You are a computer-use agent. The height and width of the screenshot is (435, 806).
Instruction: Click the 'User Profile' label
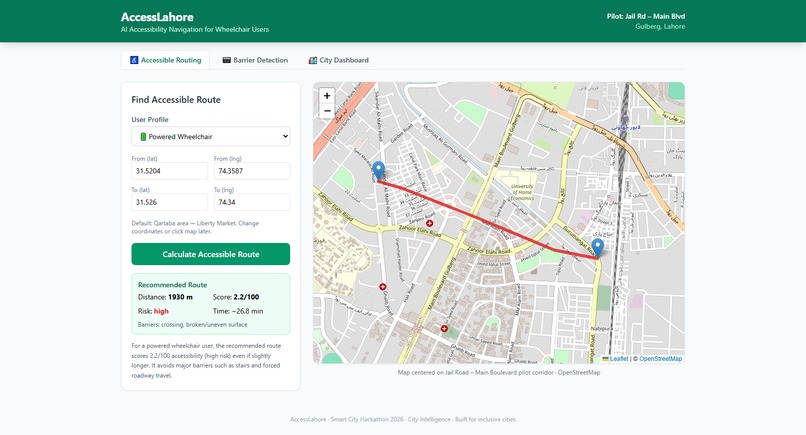(150, 120)
